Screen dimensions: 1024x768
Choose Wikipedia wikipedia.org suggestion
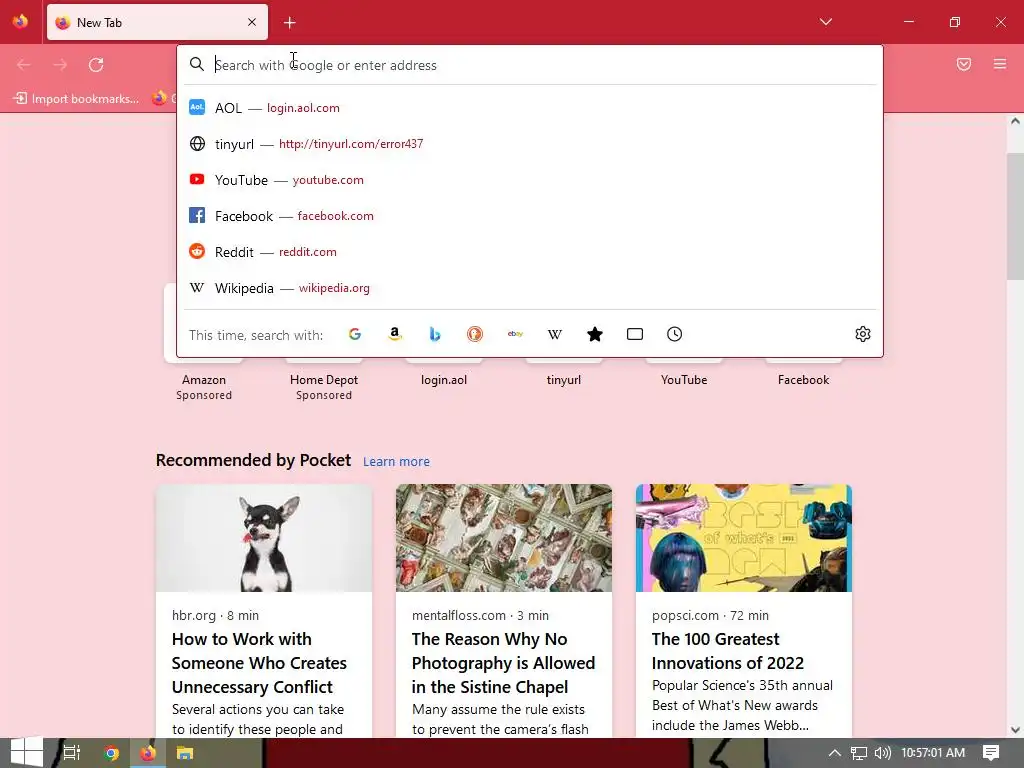point(530,288)
